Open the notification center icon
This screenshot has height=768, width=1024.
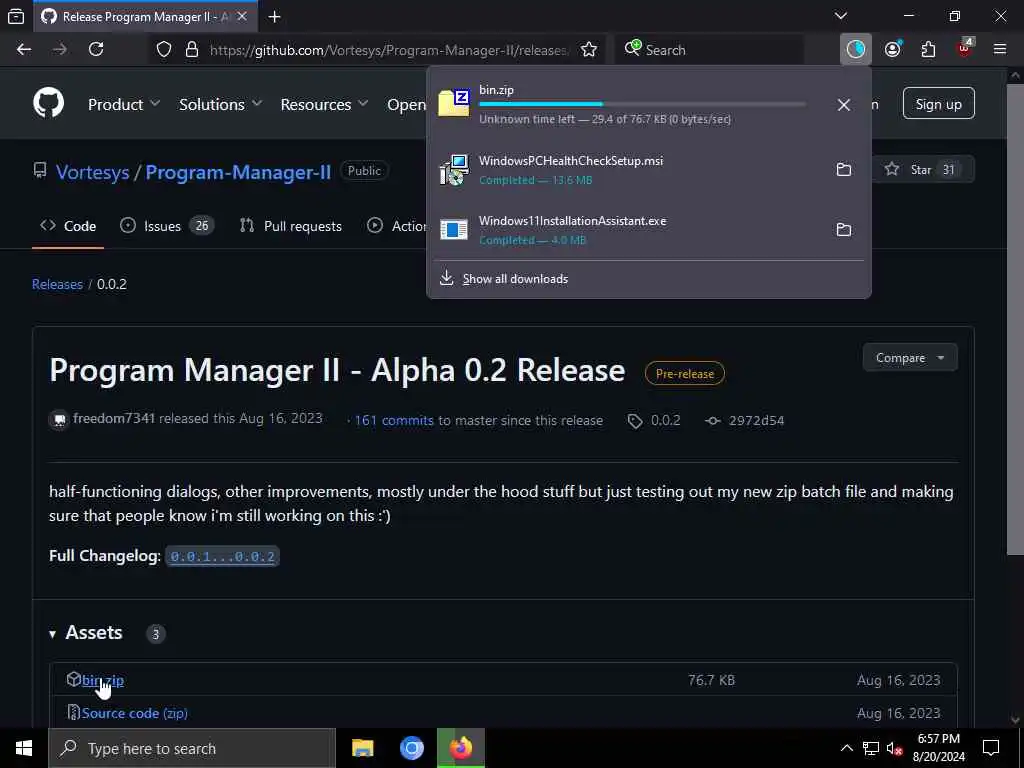[991, 748]
